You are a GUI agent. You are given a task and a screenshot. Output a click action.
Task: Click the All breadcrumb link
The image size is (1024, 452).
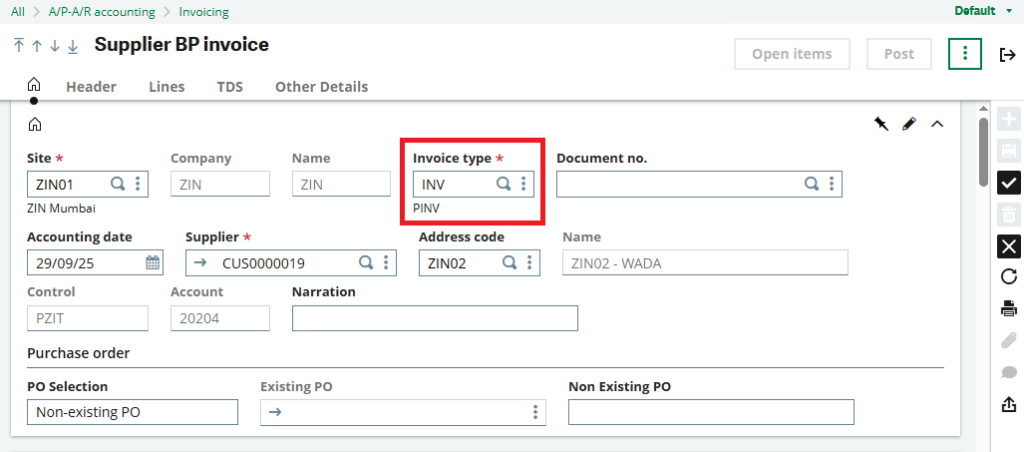coord(18,12)
